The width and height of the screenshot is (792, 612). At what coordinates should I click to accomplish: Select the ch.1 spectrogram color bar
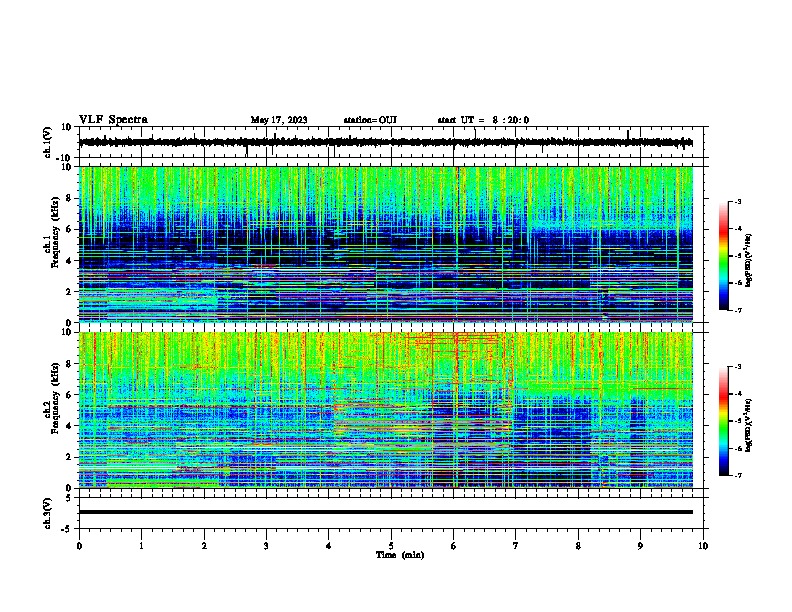coord(723,256)
